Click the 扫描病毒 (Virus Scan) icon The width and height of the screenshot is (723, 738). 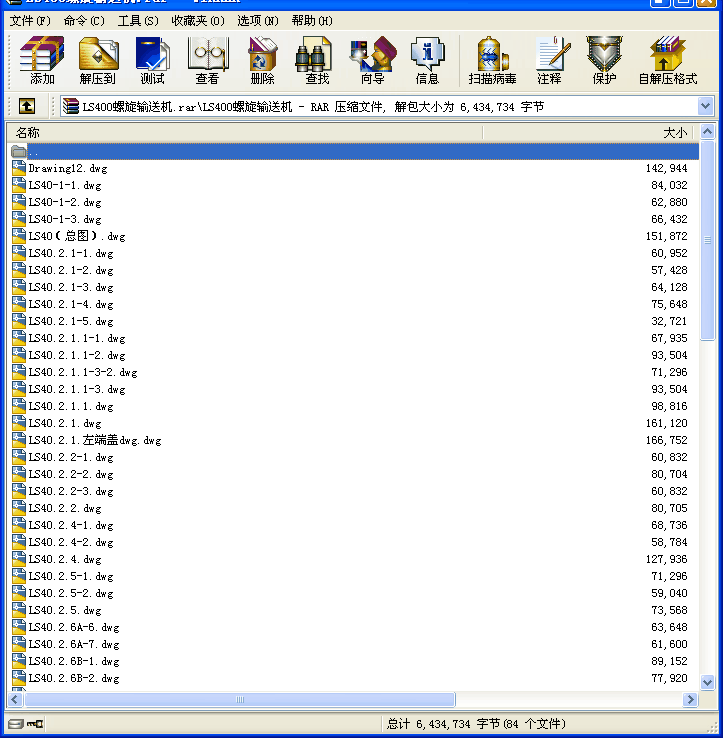492,61
